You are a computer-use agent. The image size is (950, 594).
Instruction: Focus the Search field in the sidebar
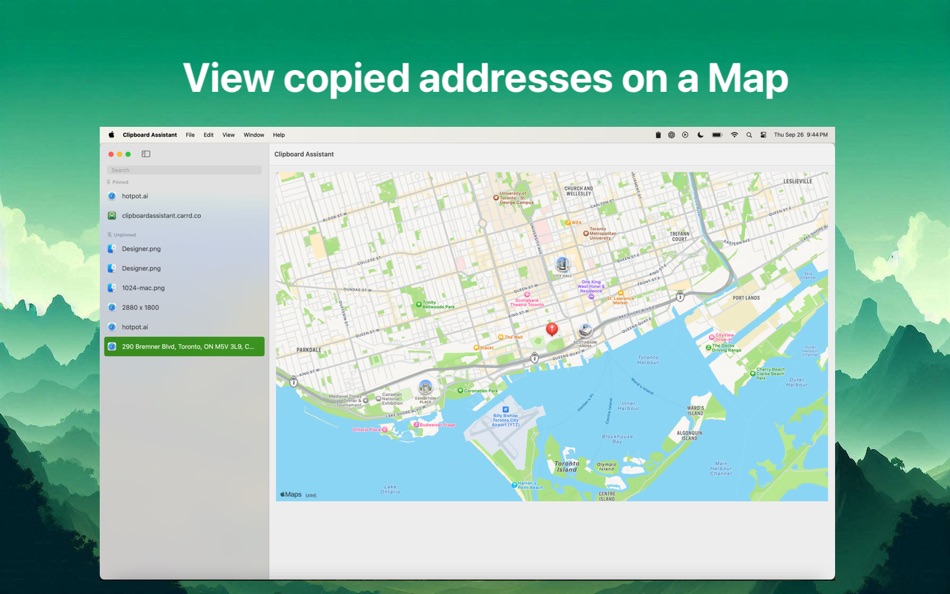184,170
